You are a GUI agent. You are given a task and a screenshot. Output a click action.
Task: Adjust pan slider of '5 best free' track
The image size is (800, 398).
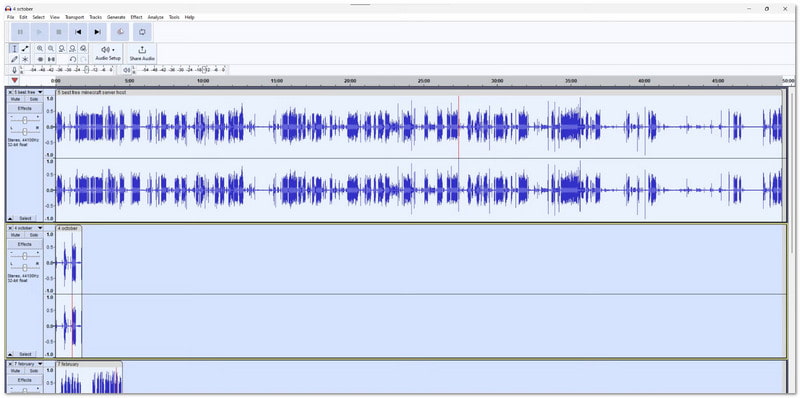[24, 131]
